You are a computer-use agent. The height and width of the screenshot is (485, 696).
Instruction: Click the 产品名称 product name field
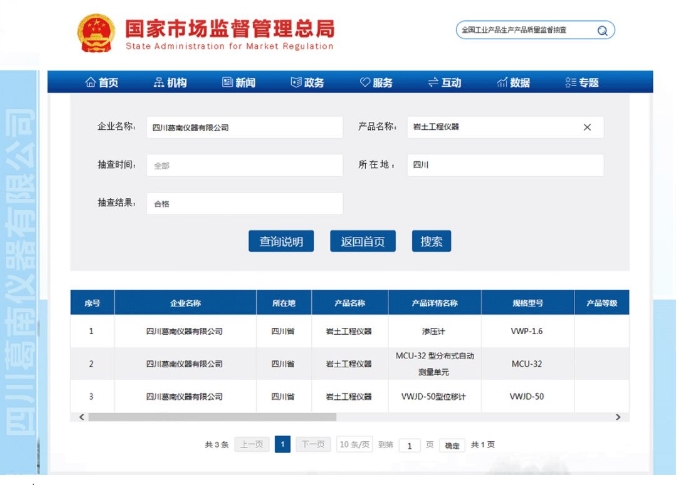click(x=506, y=127)
